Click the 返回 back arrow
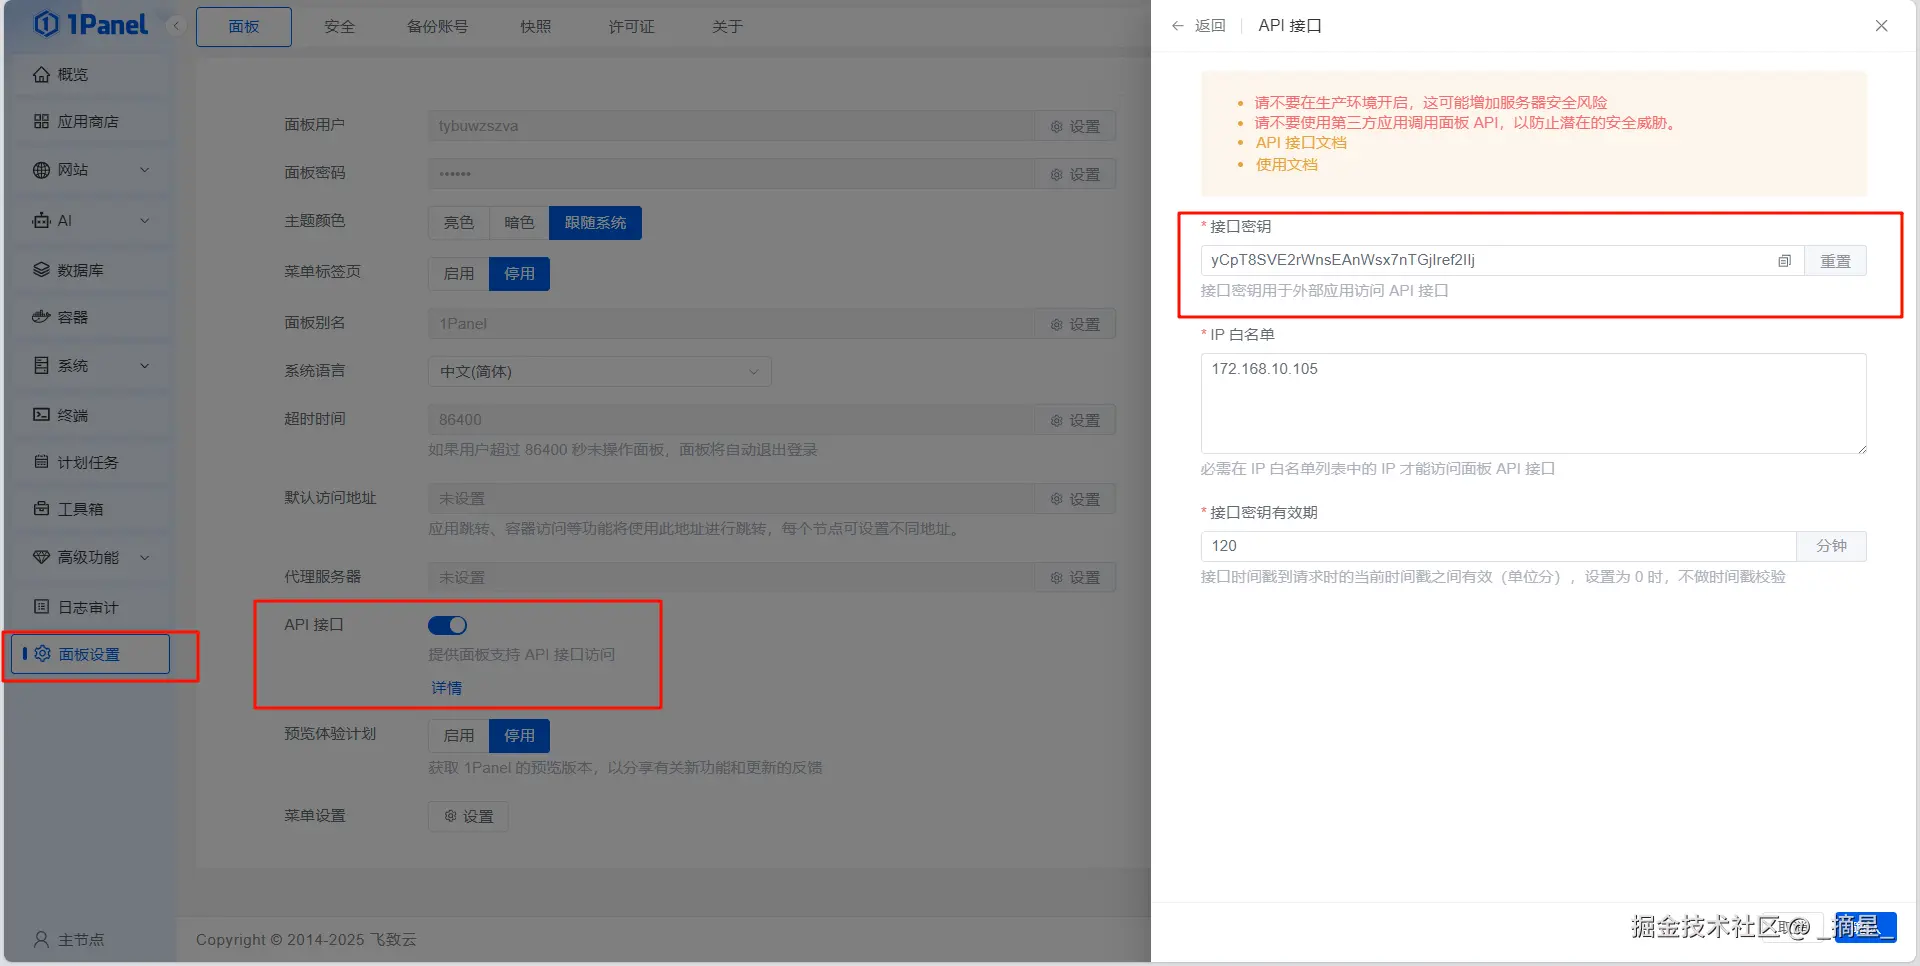This screenshot has height=966, width=1920. click(1178, 26)
